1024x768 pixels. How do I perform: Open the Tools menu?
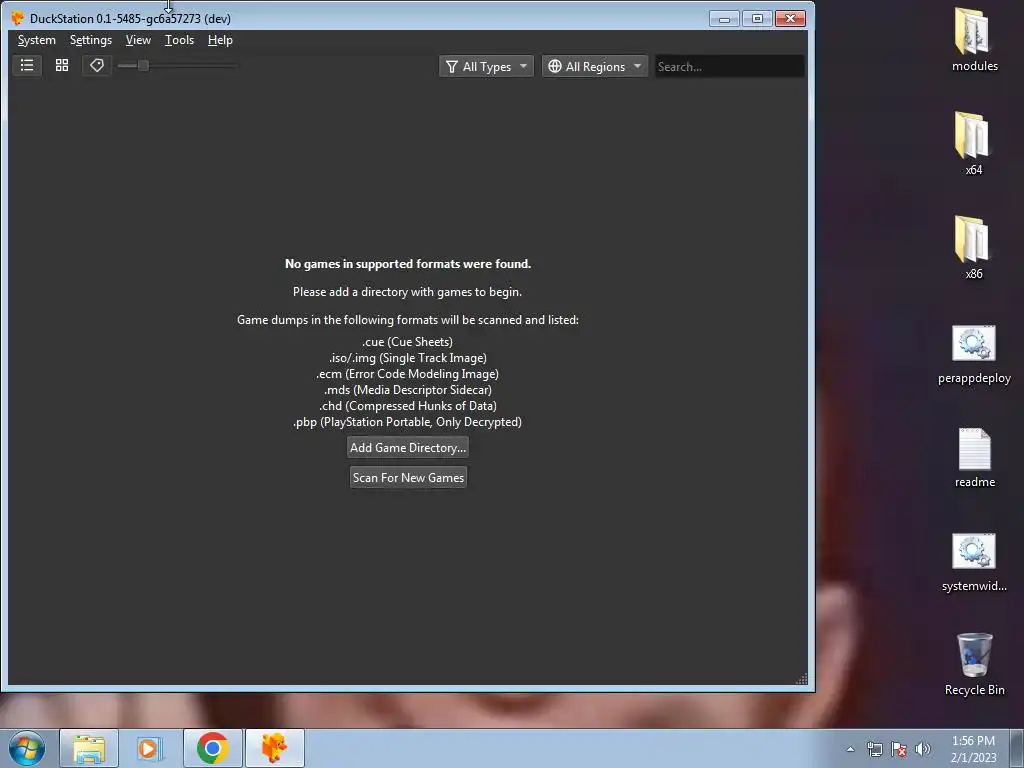pos(179,40)
